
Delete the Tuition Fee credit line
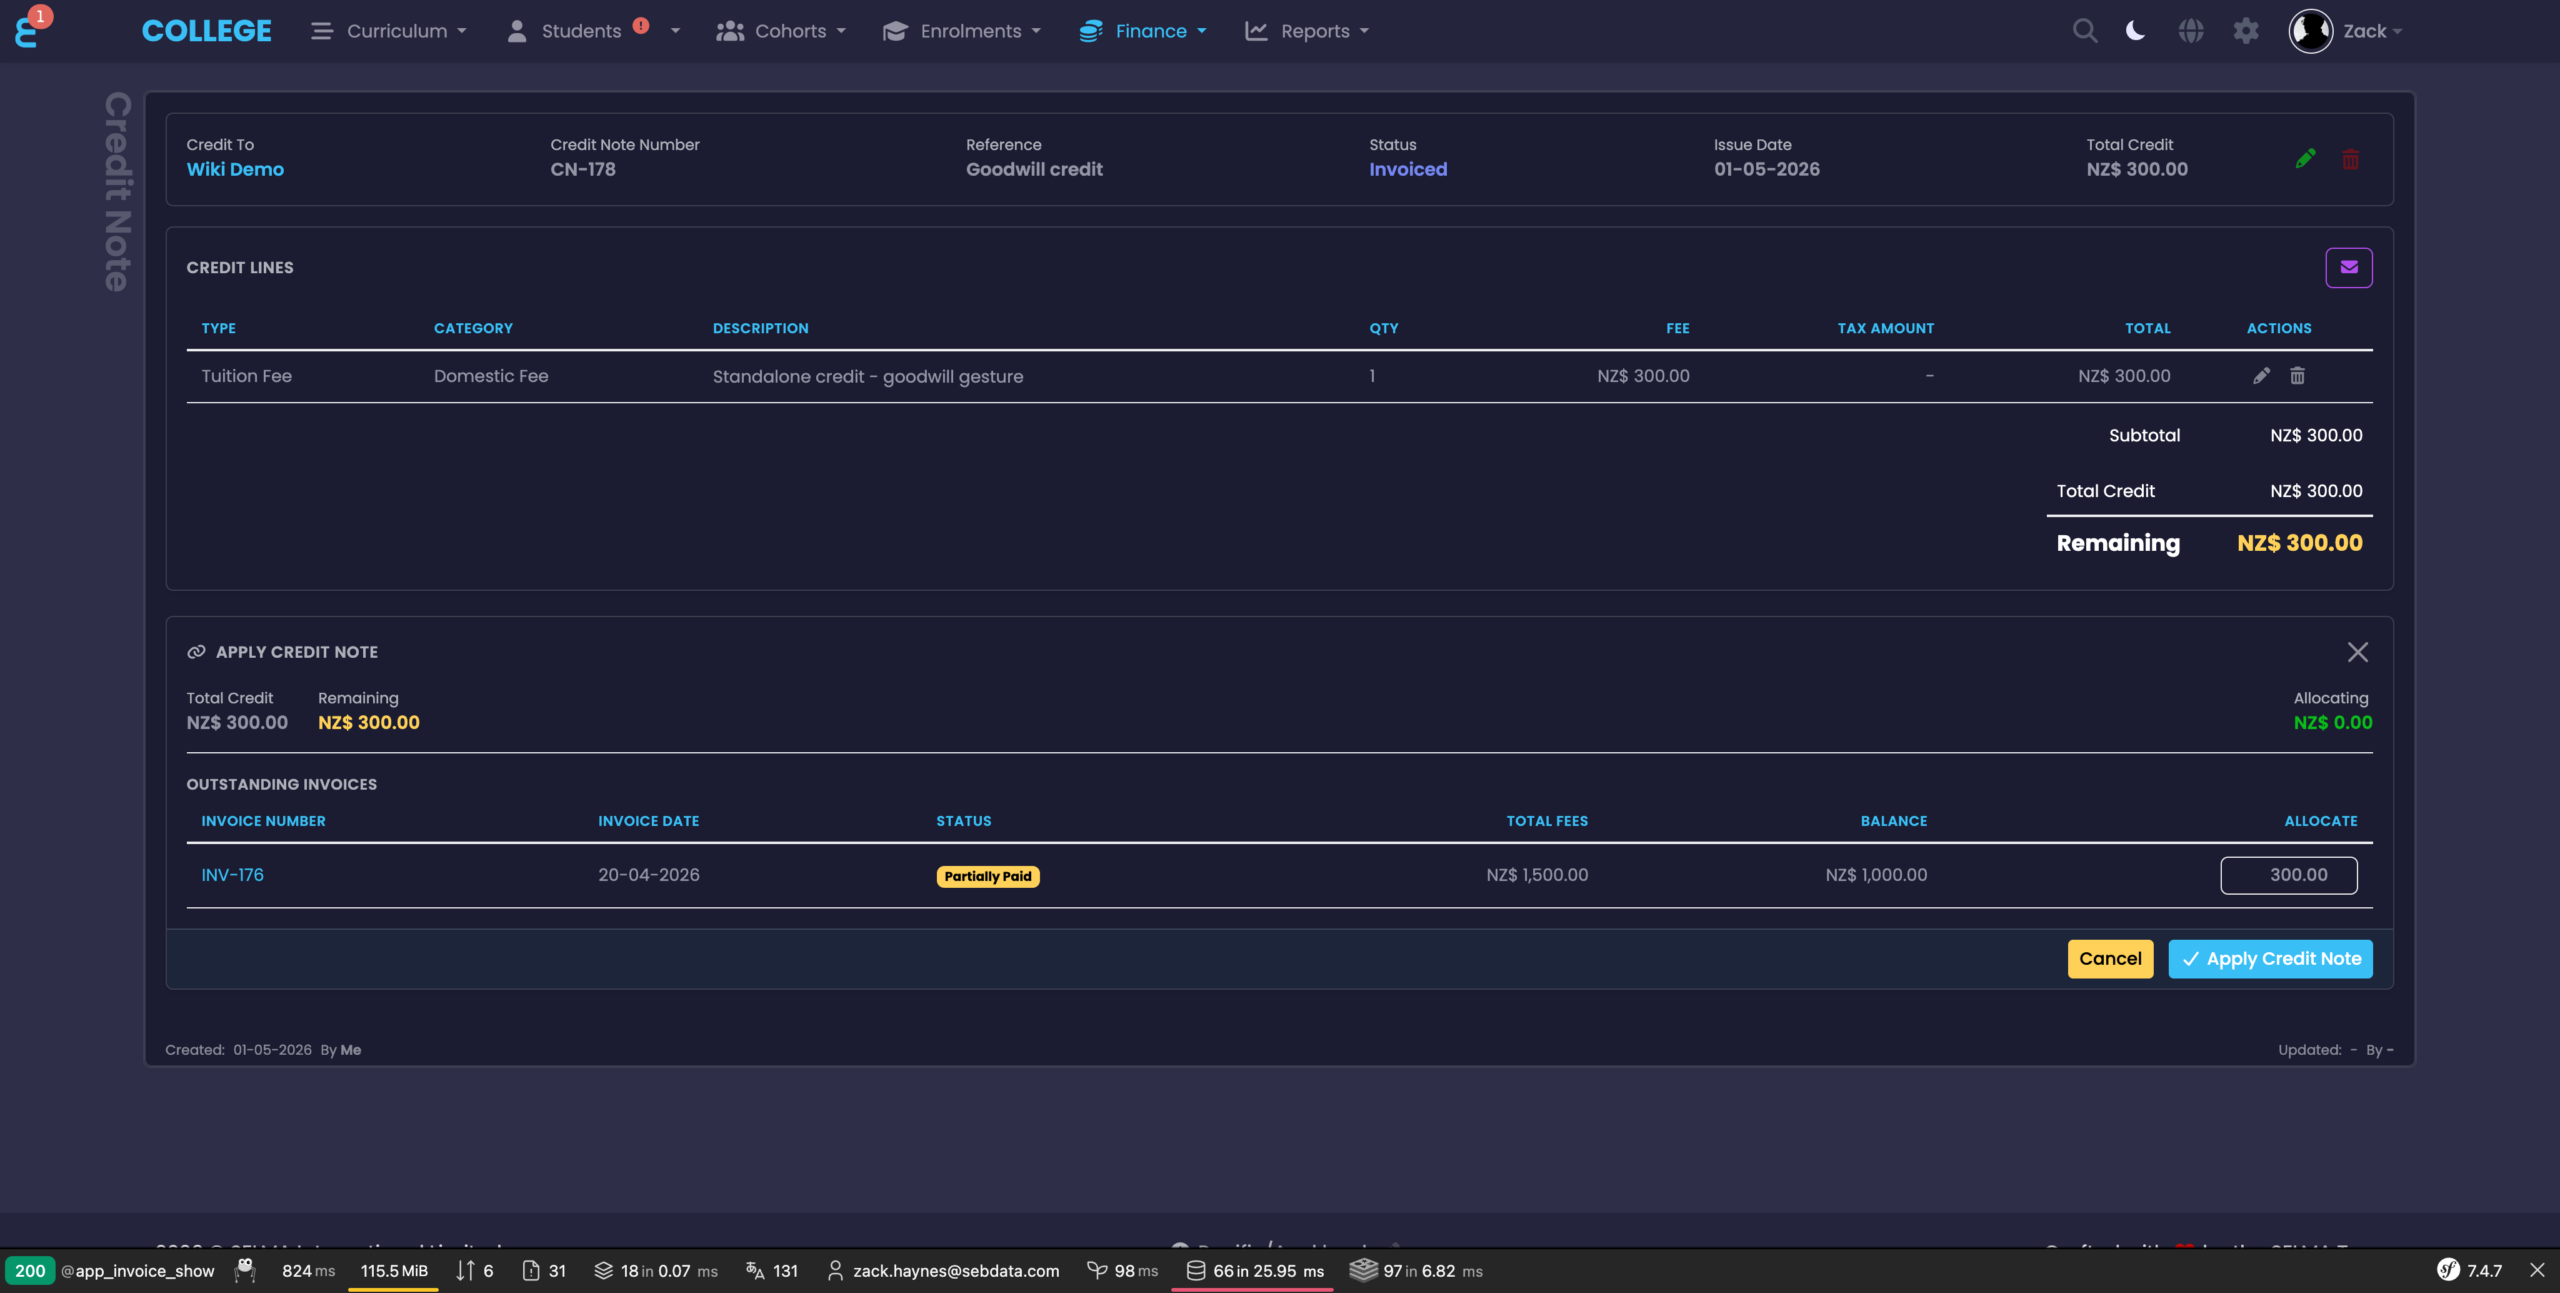[2298, 376]
